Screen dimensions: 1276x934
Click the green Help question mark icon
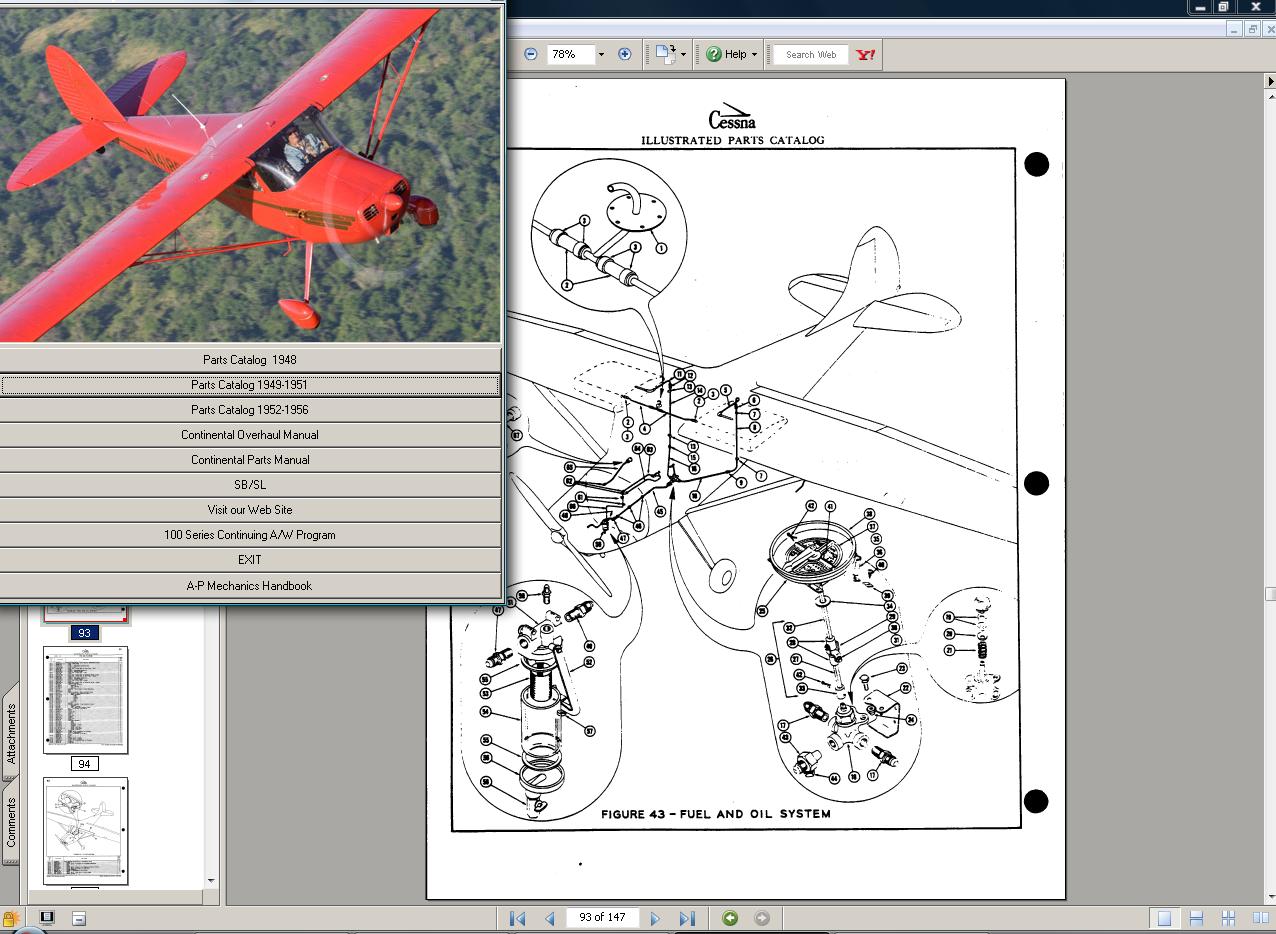[713, 54]
